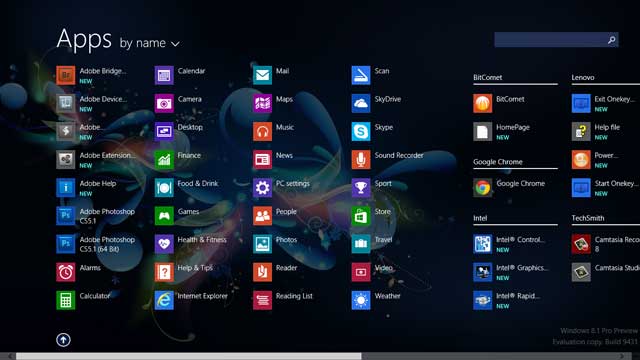Open the Travel app icon
The width and height of the screenshot is (640, 360).
coord(361,244)
